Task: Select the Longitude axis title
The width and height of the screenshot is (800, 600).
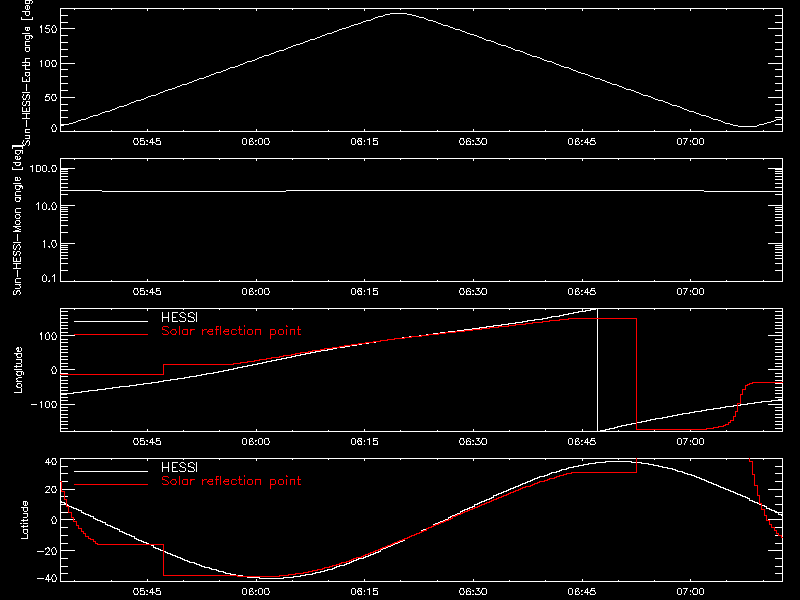Action: click(18, 370)
